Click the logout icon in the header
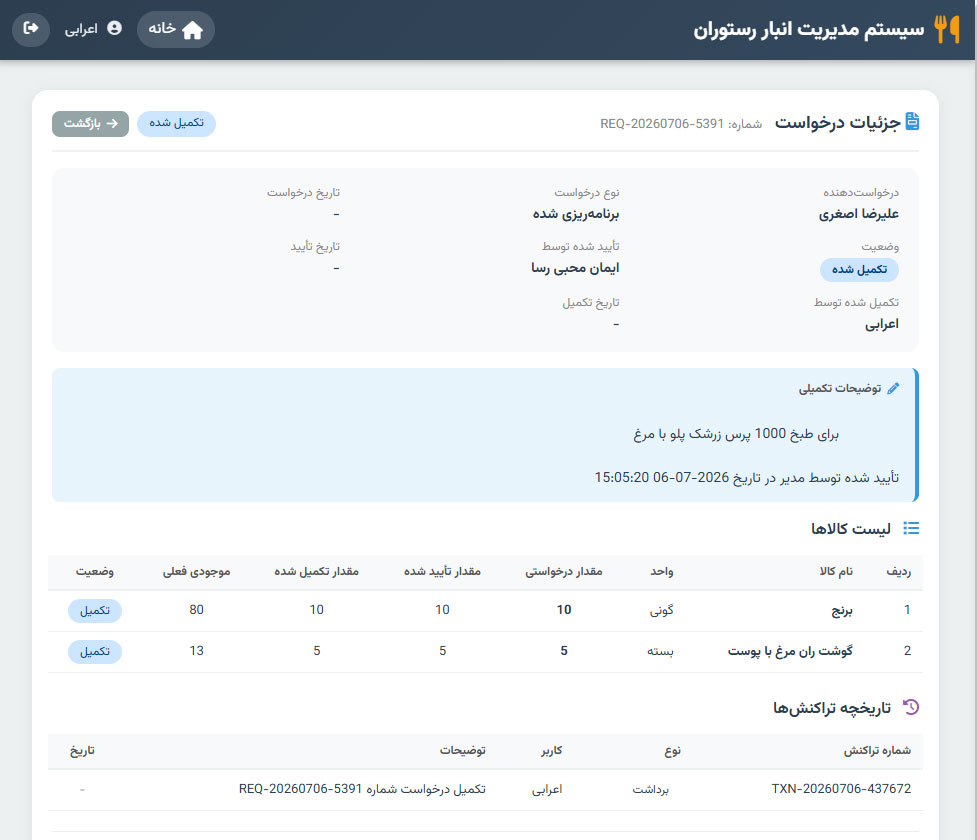This screenshot has height=840, width=977. tap(31, 29)
